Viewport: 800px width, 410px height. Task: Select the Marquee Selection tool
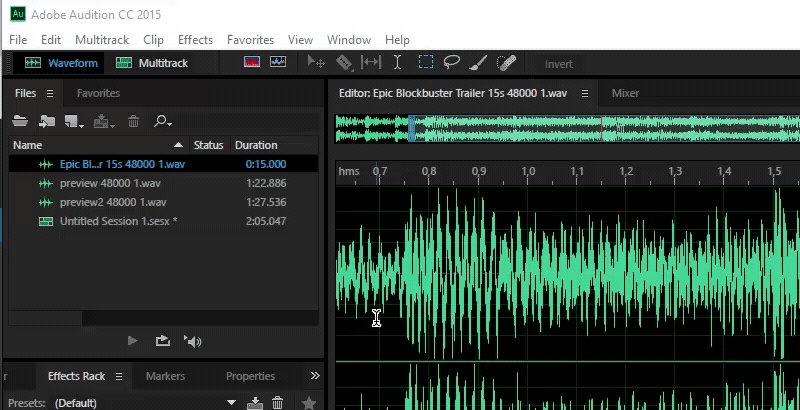tap(426, 63)
